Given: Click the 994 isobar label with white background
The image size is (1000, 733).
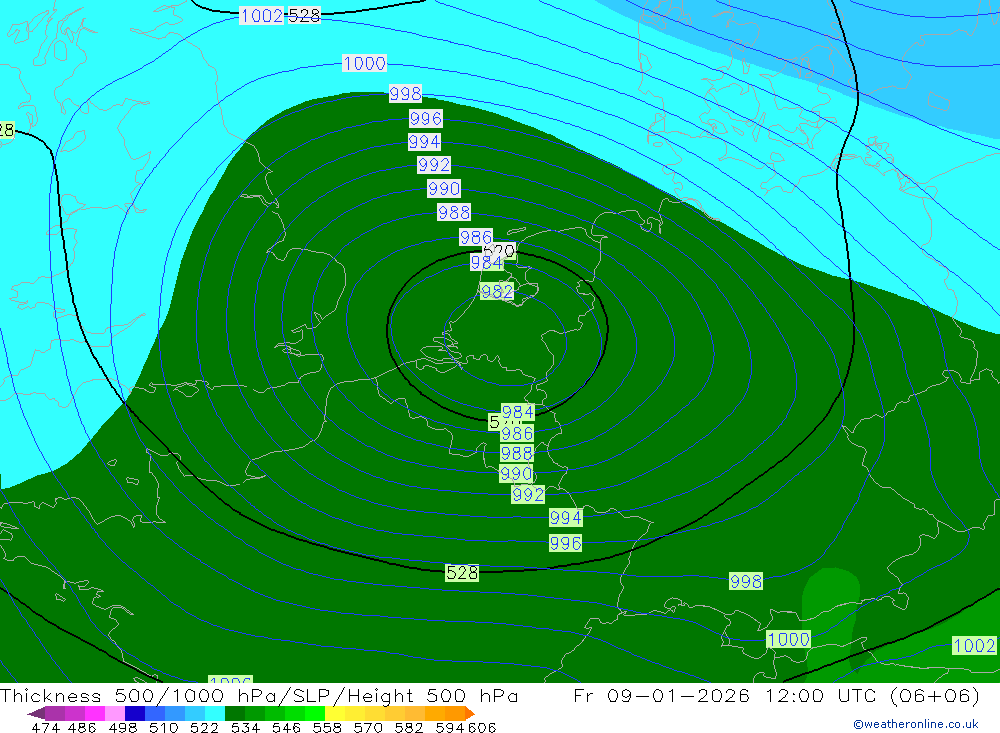Looking at the screenshot, I should (x=424, y=141).
